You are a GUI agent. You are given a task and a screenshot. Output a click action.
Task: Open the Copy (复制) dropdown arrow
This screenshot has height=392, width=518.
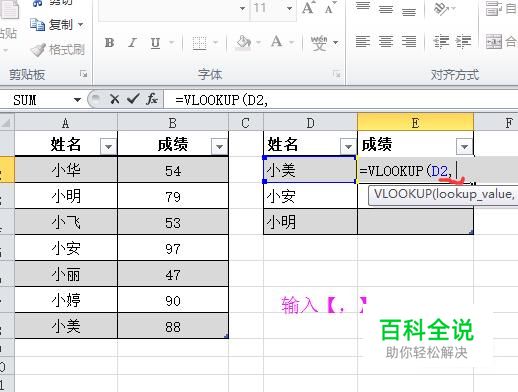tap(80, 24)
